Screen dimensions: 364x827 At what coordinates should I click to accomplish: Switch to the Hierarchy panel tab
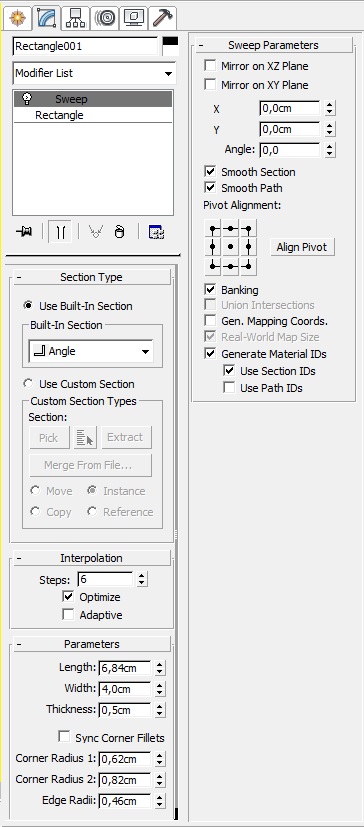75,18
